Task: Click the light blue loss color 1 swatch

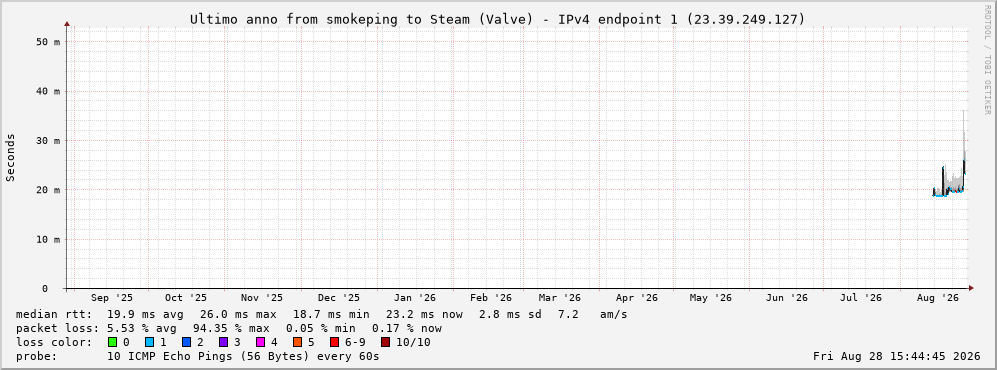Action: 149,342
